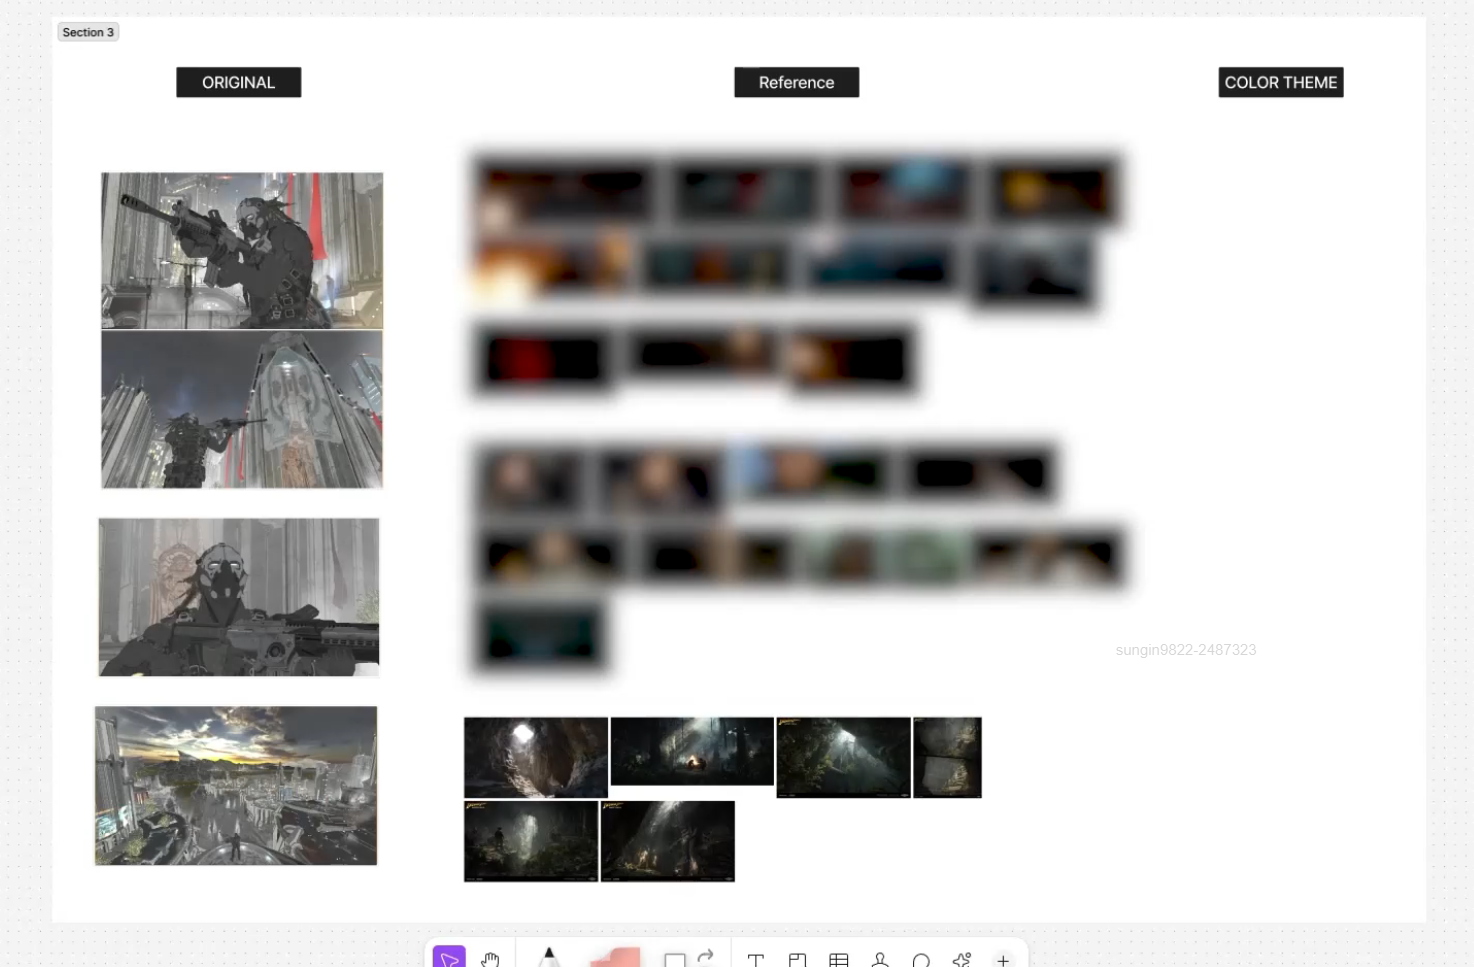
Task: Select the ORIGINAL heading label
Action: 238,82
